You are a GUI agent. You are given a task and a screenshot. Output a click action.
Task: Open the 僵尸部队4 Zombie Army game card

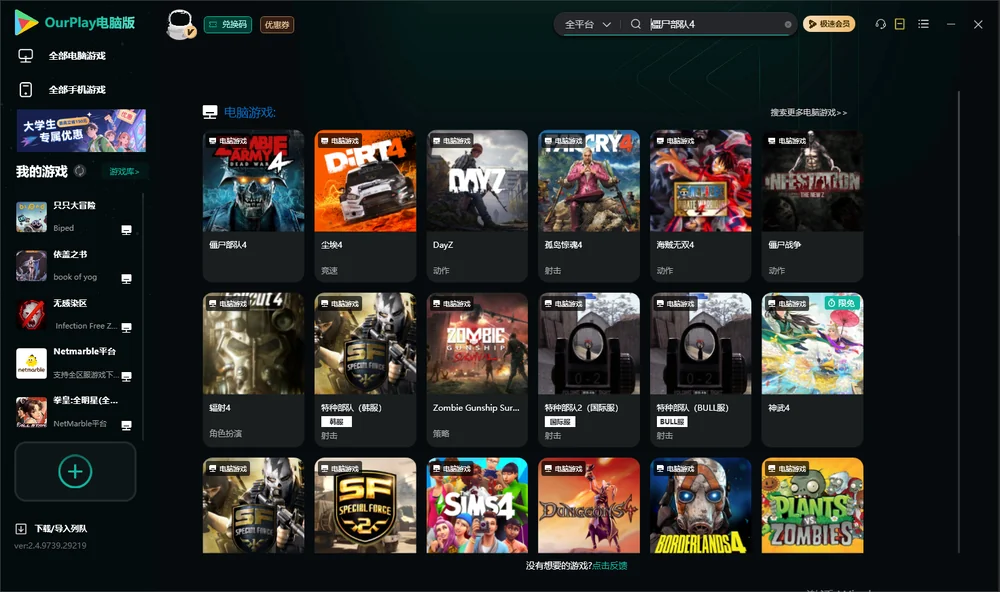253,205
